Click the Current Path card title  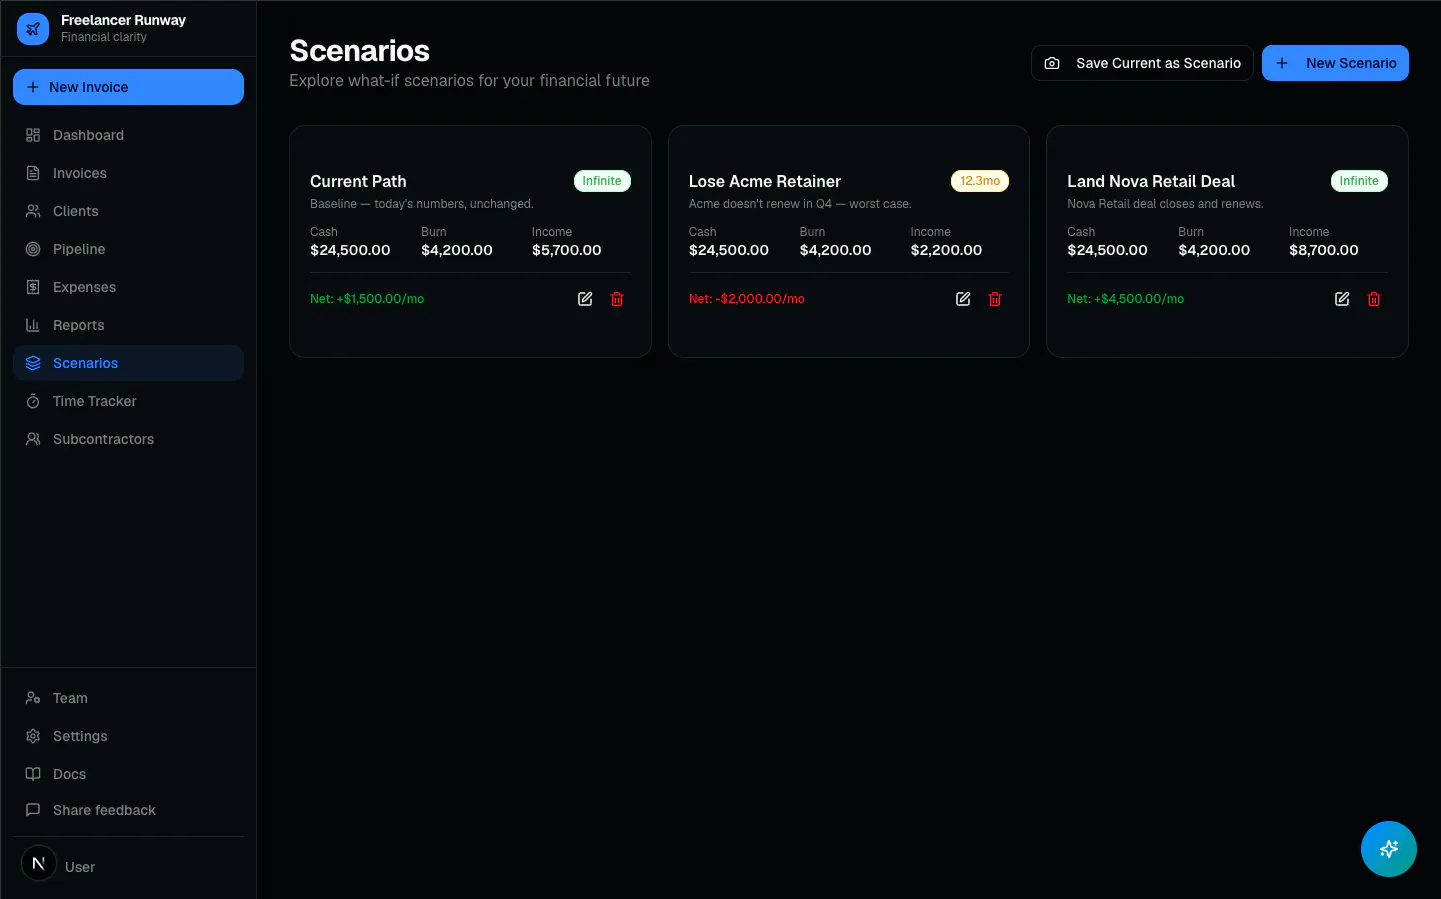(358, 181)
